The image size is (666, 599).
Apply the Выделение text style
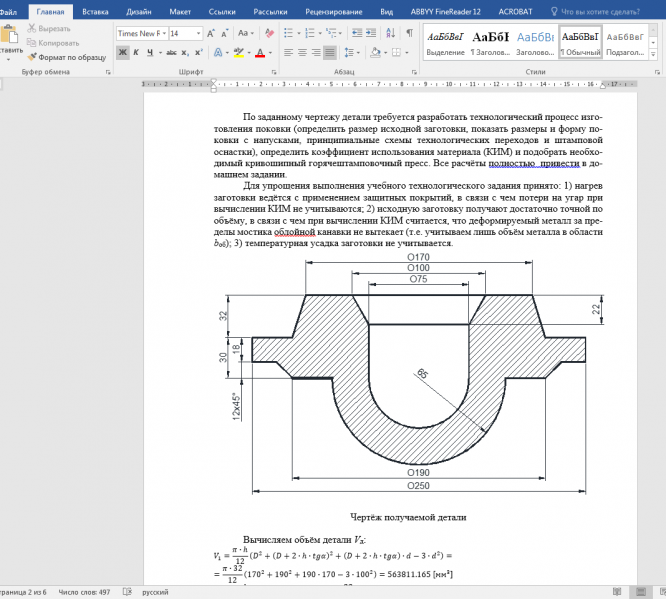click(x=445, y=42)
